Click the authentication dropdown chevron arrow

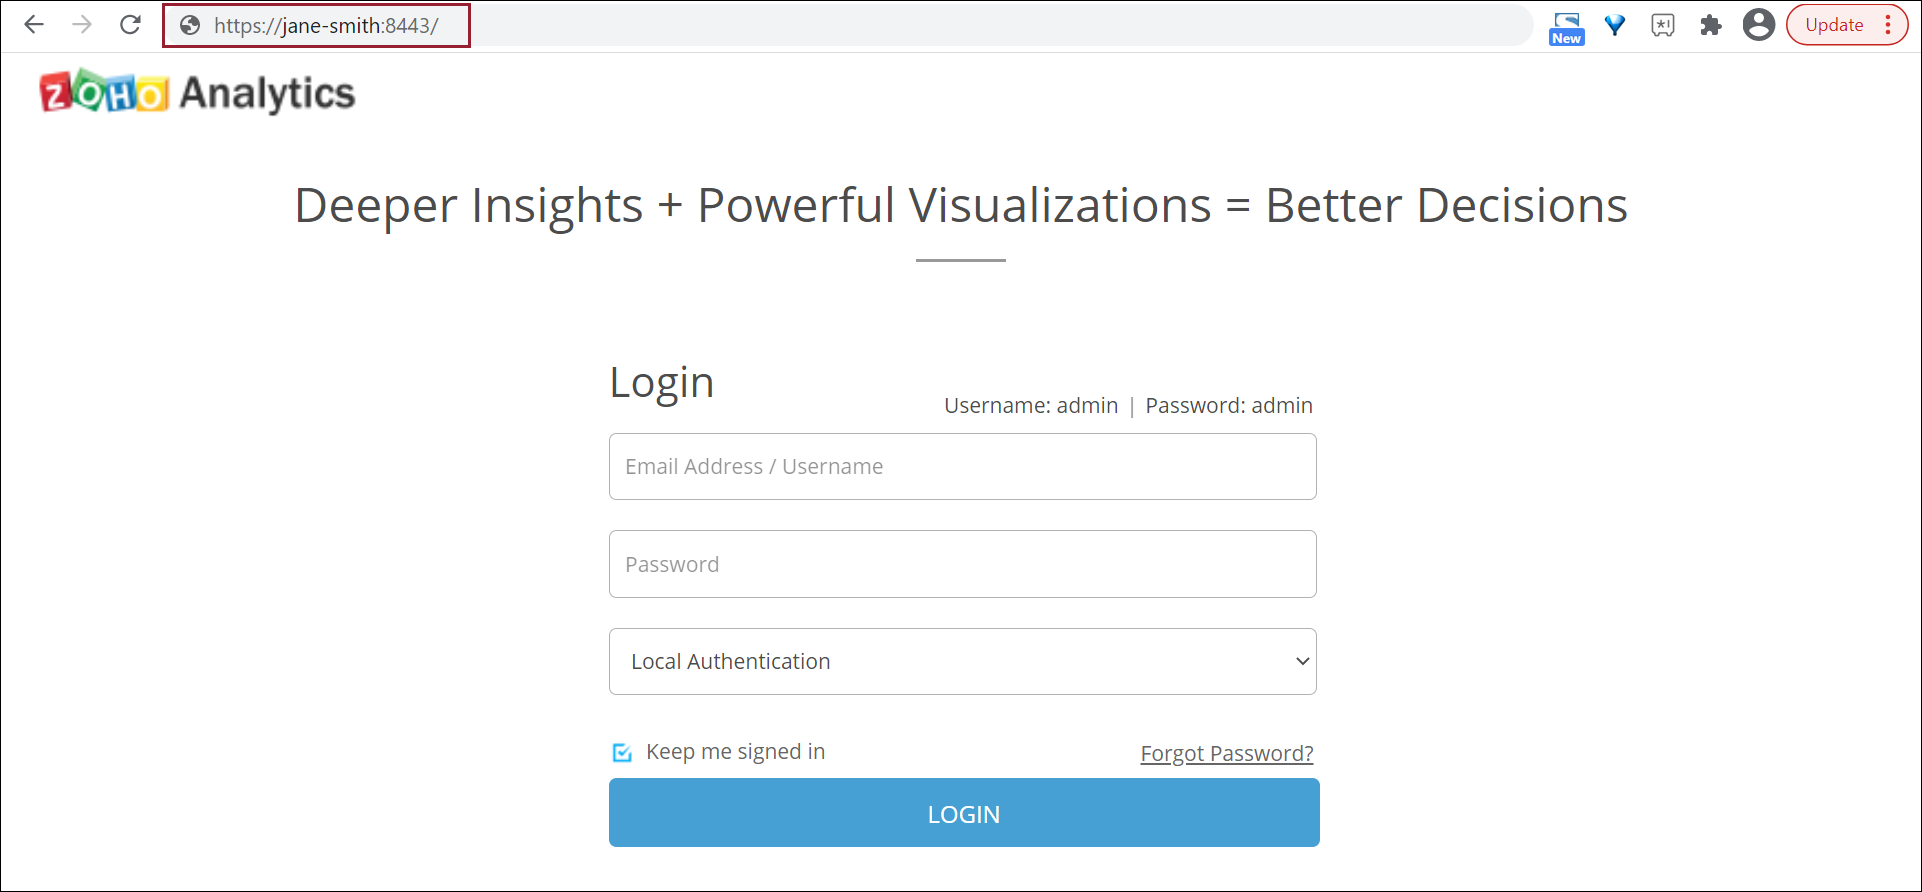tap(1302, 661)
